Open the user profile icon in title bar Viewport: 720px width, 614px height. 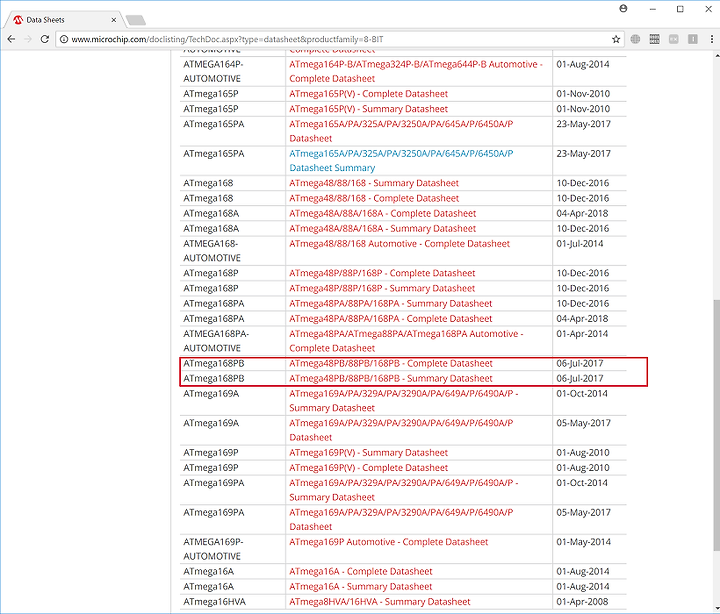point(623,9)
